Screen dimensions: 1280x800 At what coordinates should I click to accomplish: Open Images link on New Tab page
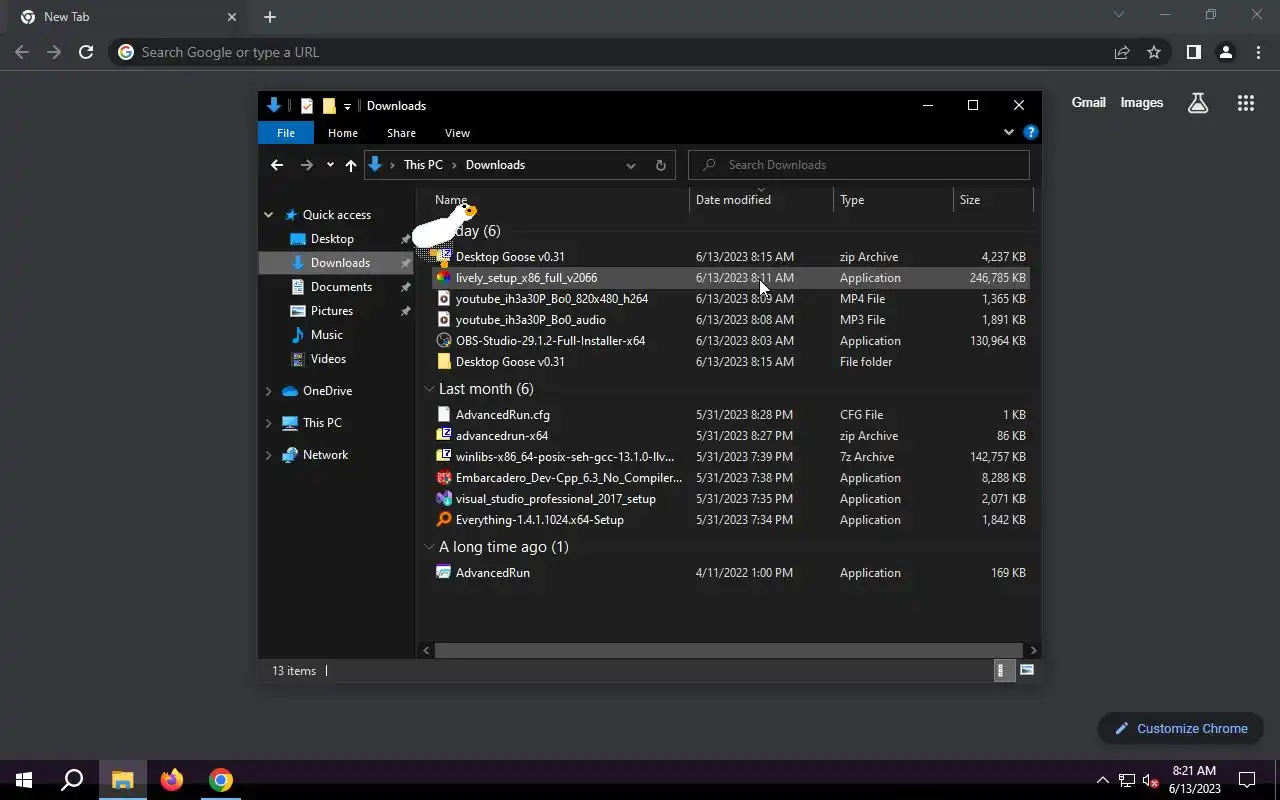[1142, 102]
